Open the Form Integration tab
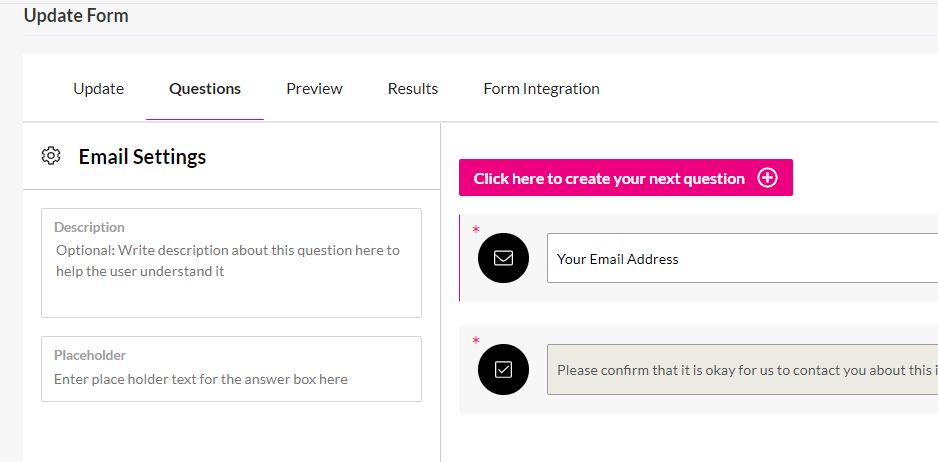The width and height of the screenshot is (938, 462). 541,89
